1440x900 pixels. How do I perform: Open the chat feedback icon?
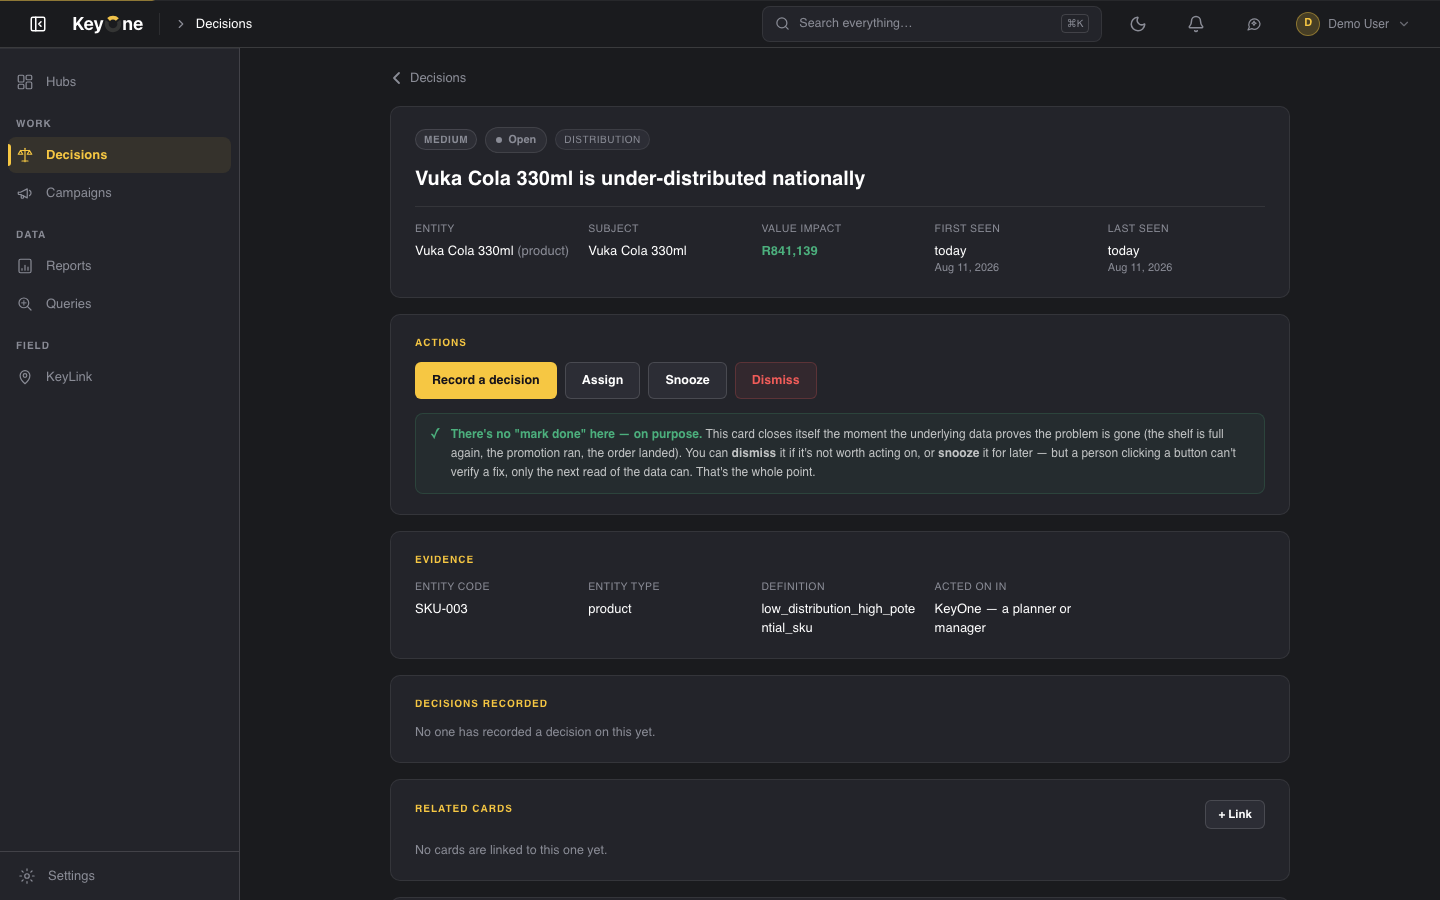point(1254,24)
